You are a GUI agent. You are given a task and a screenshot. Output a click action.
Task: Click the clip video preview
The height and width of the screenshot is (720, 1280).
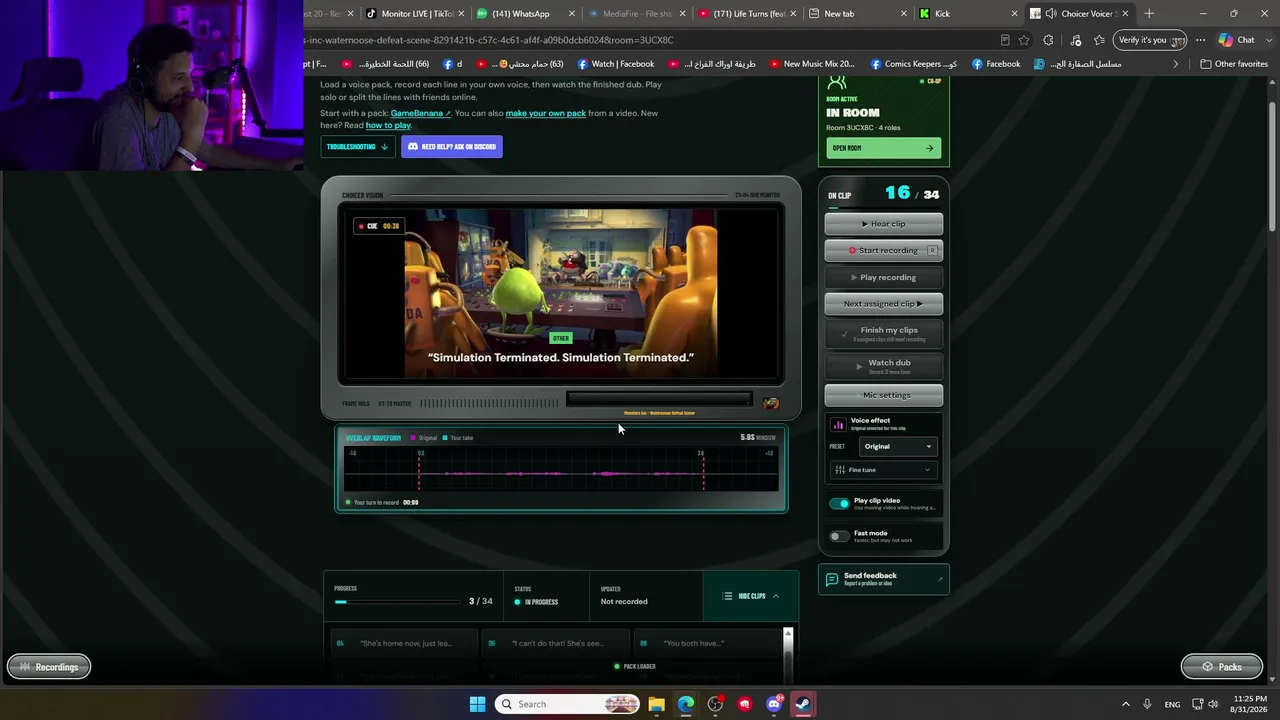[561, 294]
